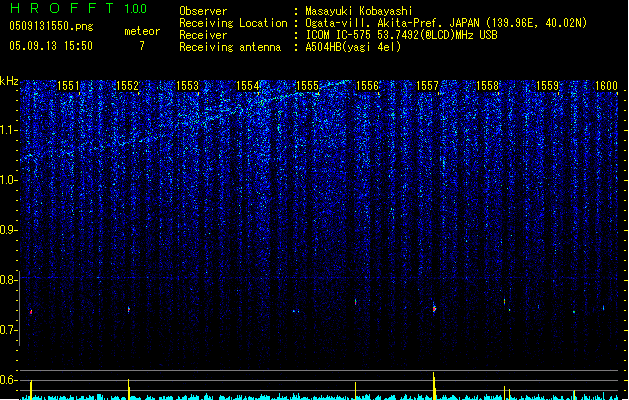This screenshot has height=400, width=629.
Task: Click the 1.1 kHz axis label
Action: click(x=8, y=130)
